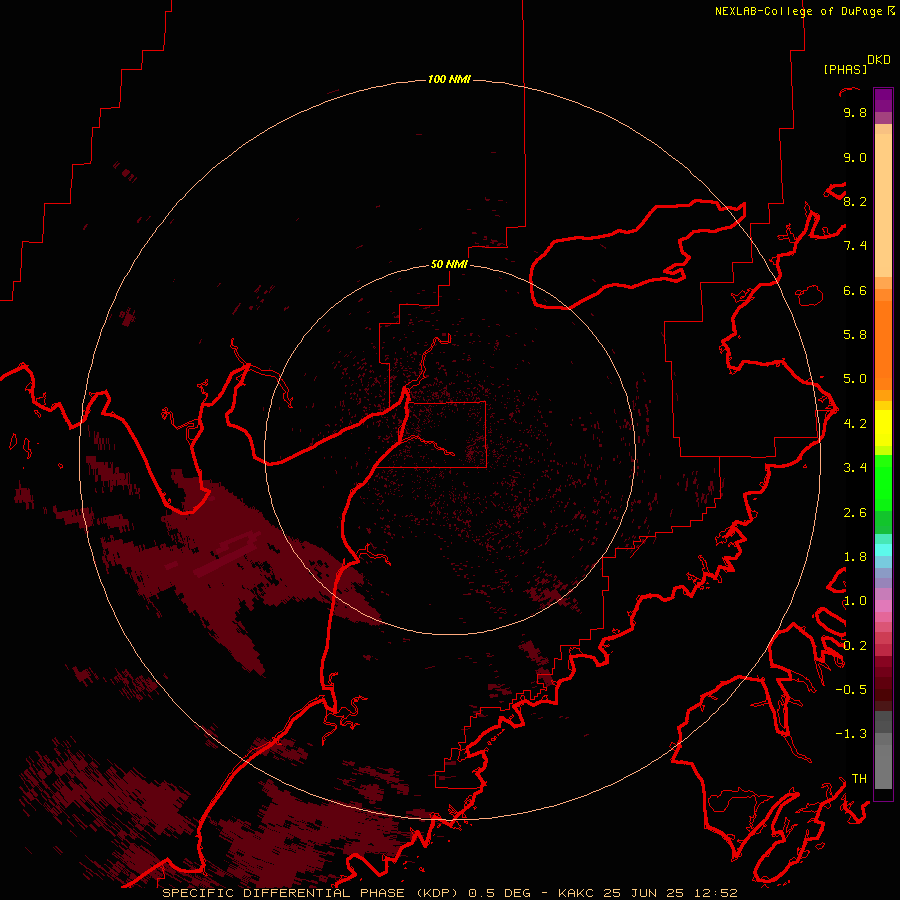
Task: Click the 50 NMI range ring label
Action: coord(449,264)
